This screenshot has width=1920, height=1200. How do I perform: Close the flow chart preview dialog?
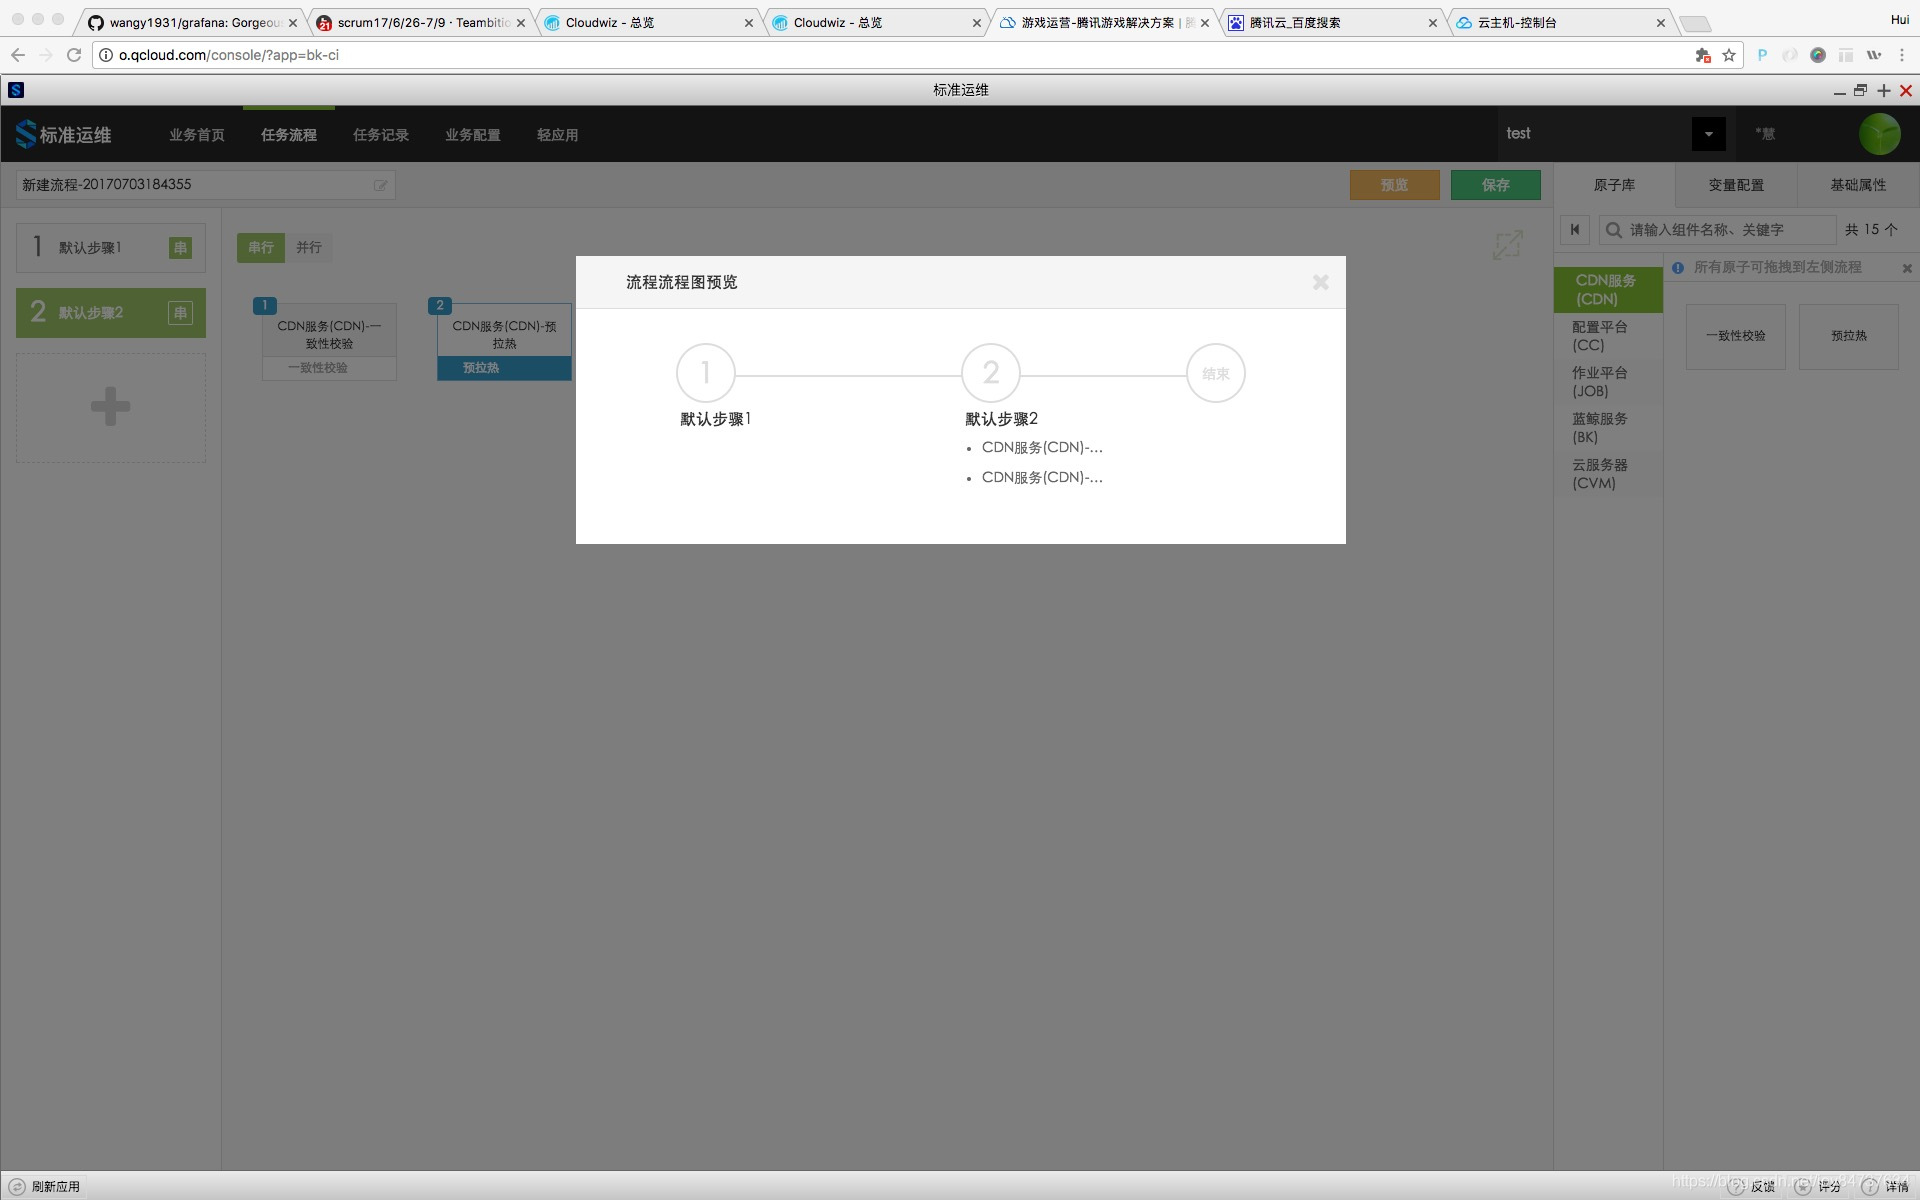coord(1320,283)
